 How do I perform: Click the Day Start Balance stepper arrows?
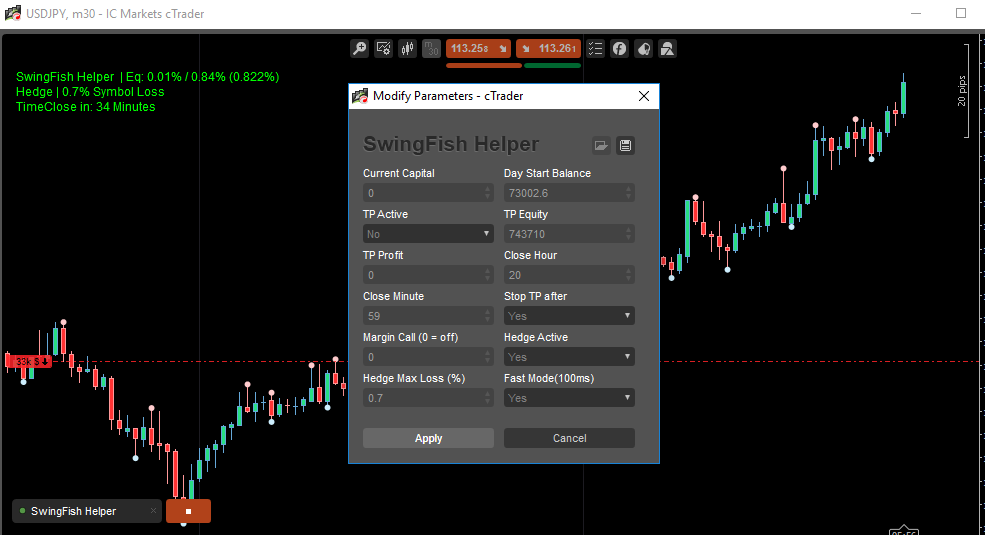coord(628,193)
